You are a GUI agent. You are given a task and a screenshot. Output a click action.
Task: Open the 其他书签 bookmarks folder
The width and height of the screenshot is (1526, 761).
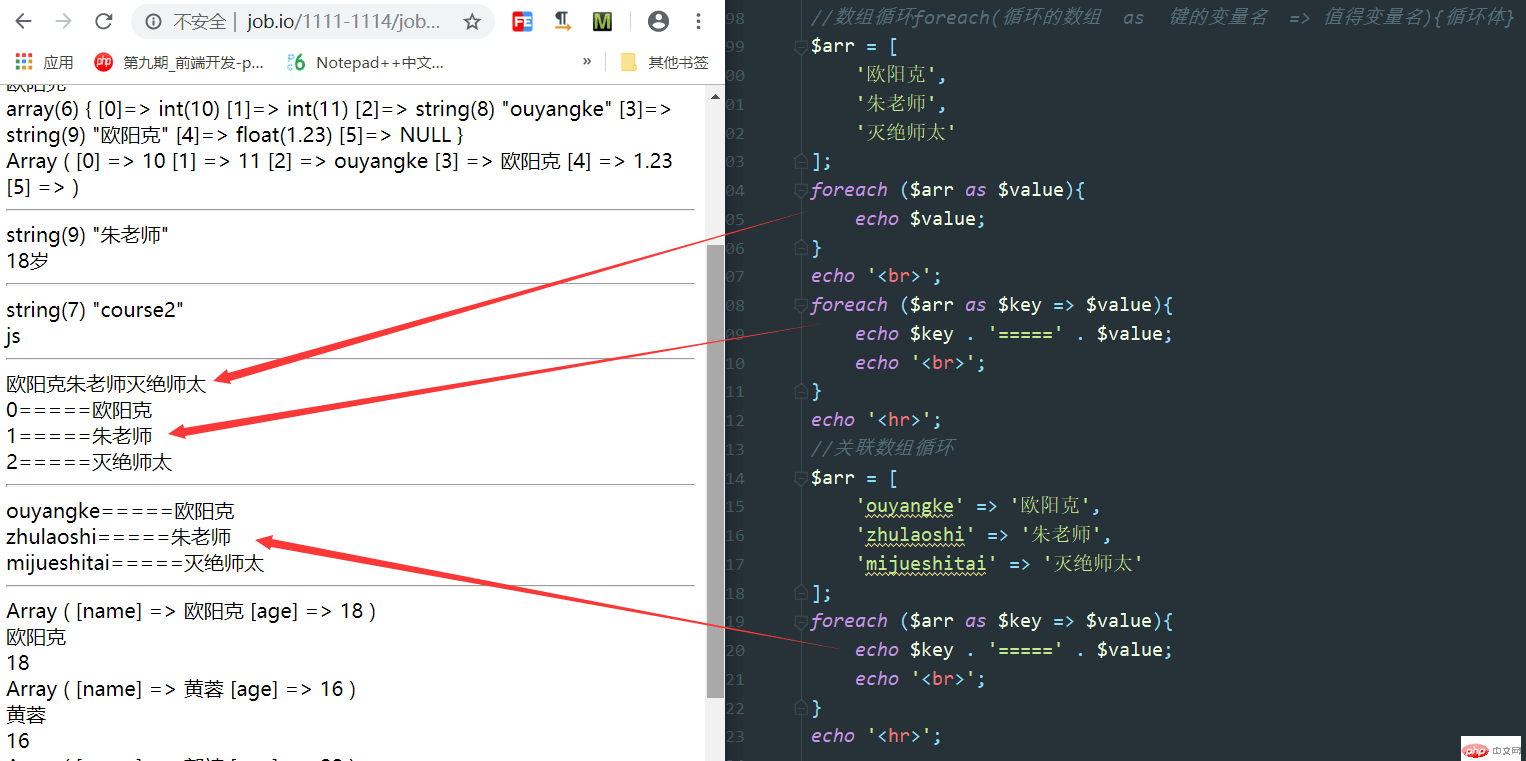point(664,62)
